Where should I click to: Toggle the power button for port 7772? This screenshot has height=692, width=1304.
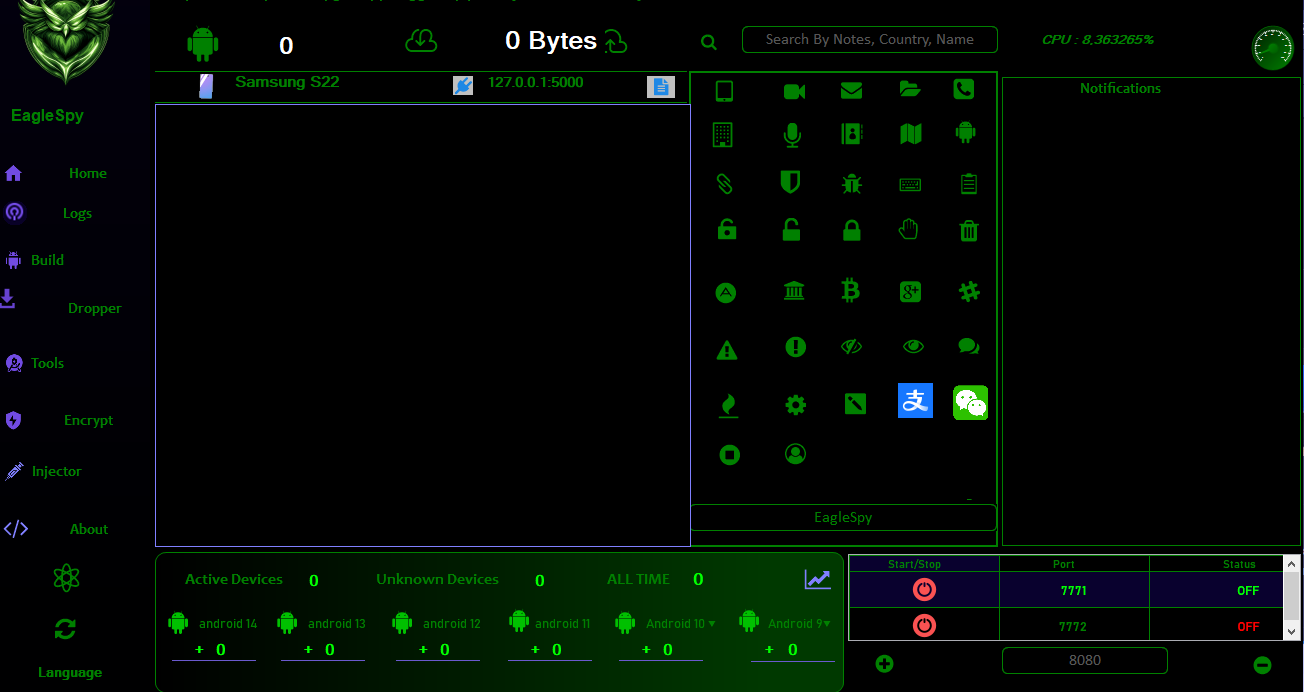click(925, 626)
